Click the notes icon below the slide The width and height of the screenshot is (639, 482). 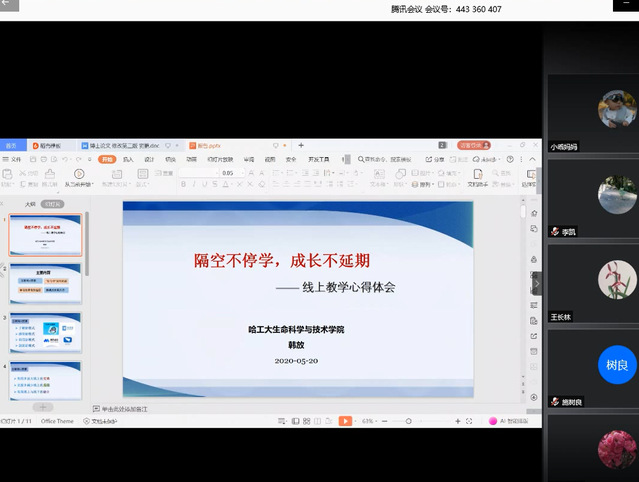(x=95, y=408)
